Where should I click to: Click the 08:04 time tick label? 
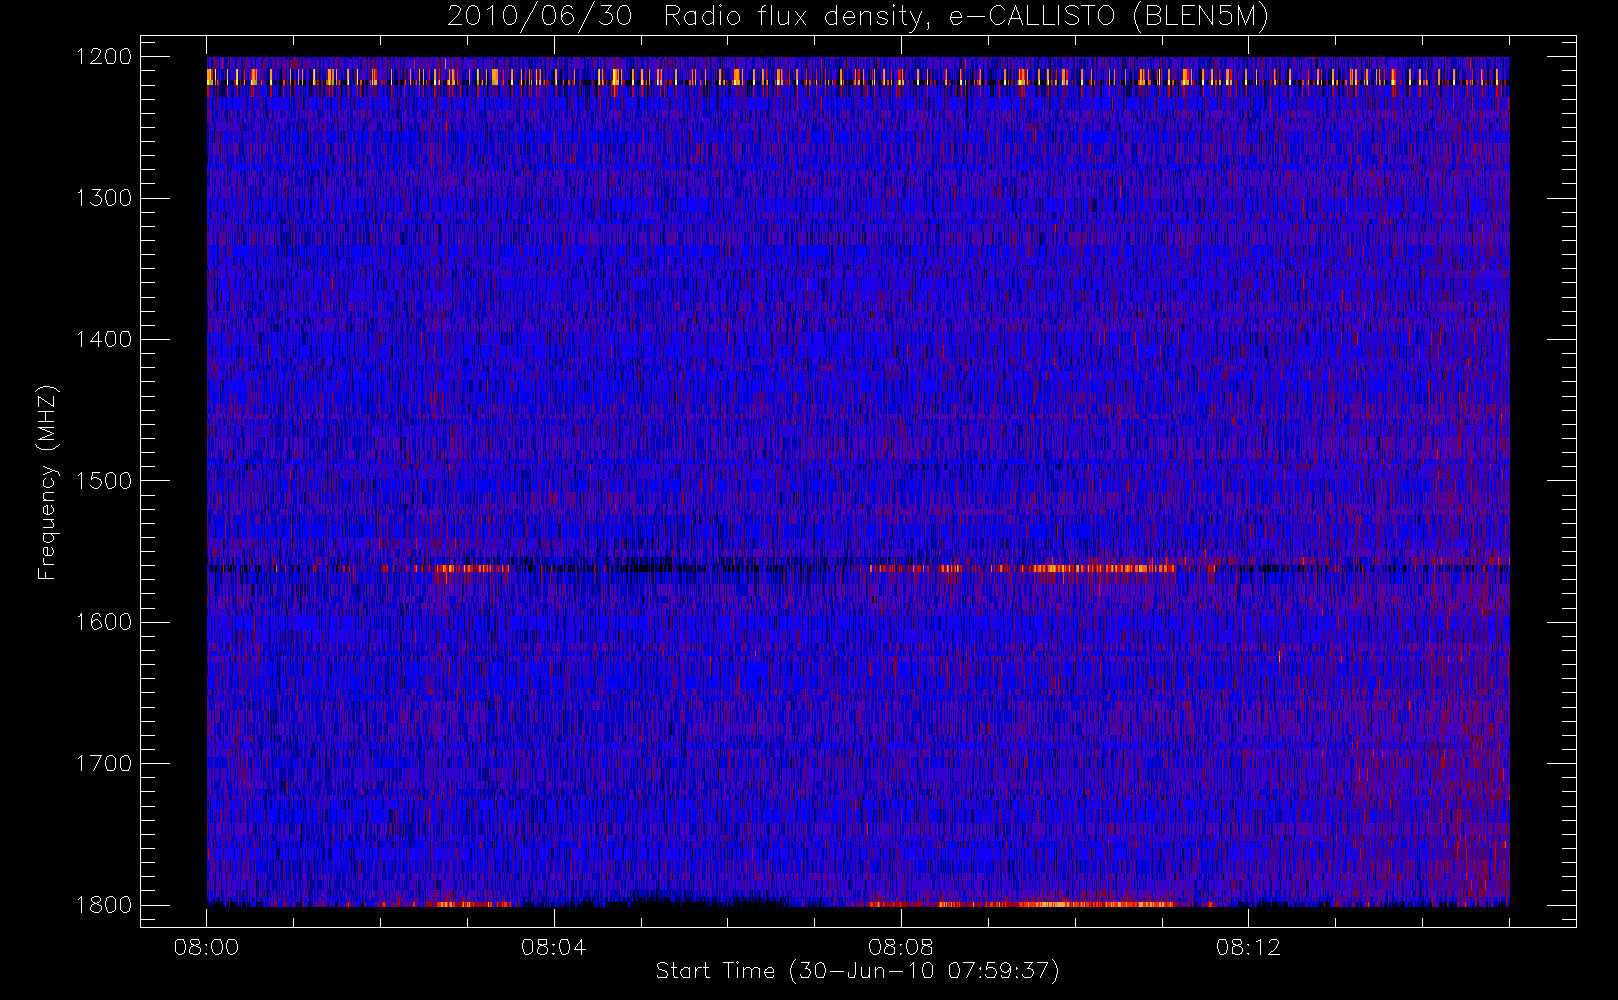tap(553, 947)
